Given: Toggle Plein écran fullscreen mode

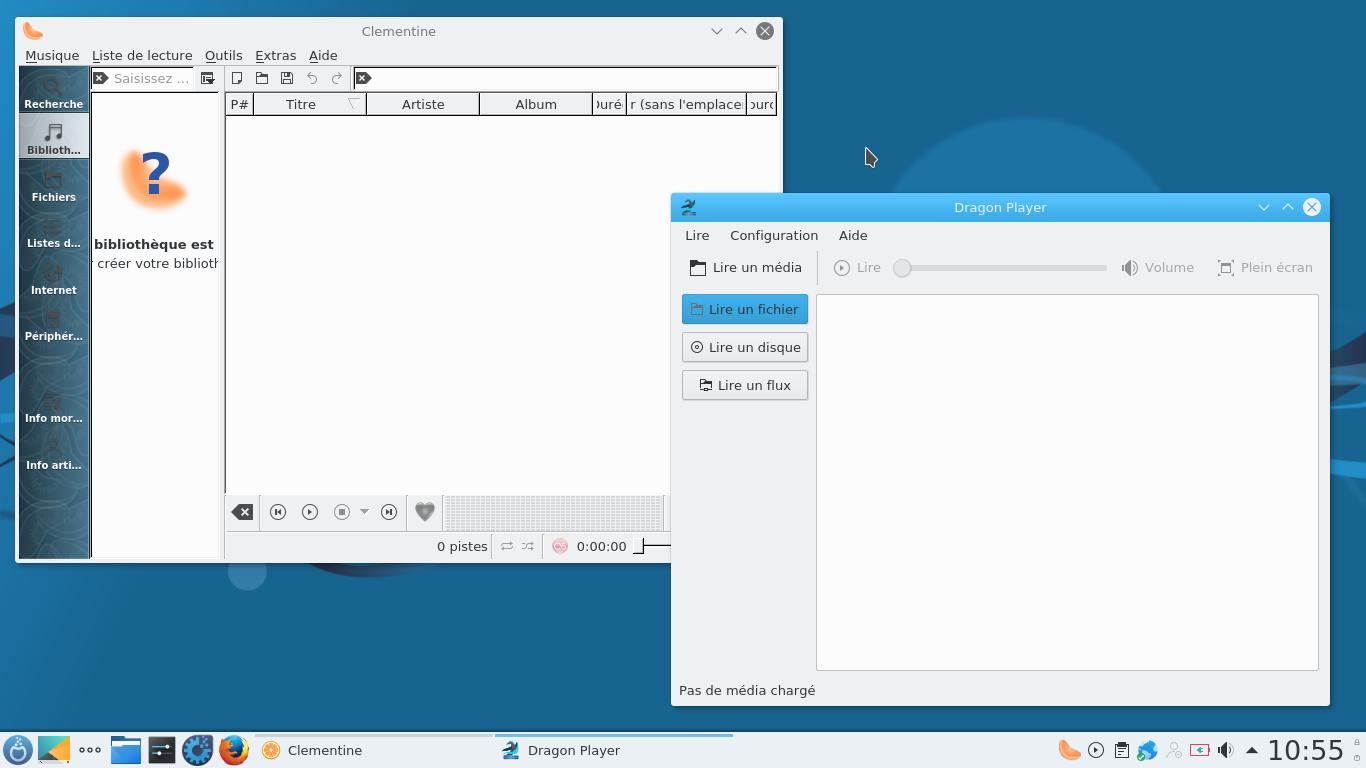Looking at the screenshot, I should [1265, 267].
